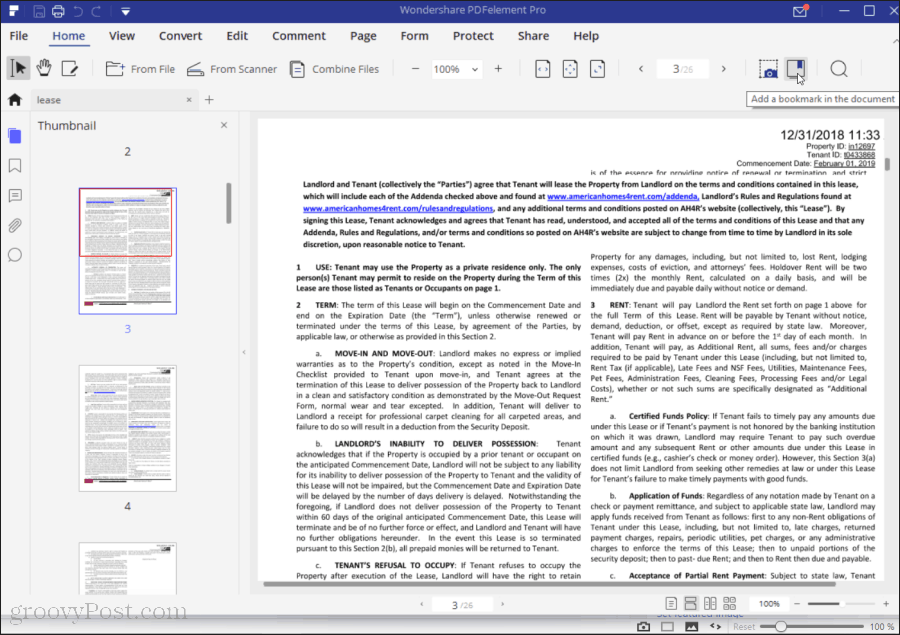Open the Comments panel in sidebar

13,195
